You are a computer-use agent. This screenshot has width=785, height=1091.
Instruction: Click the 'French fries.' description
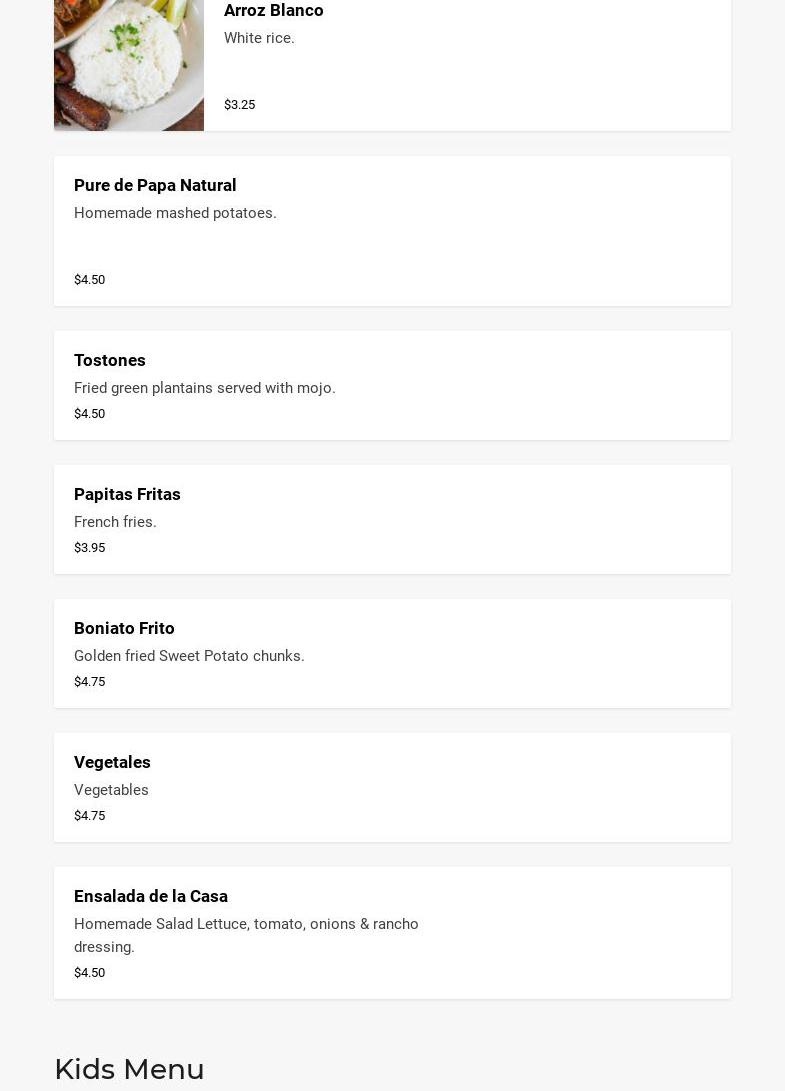115,522
